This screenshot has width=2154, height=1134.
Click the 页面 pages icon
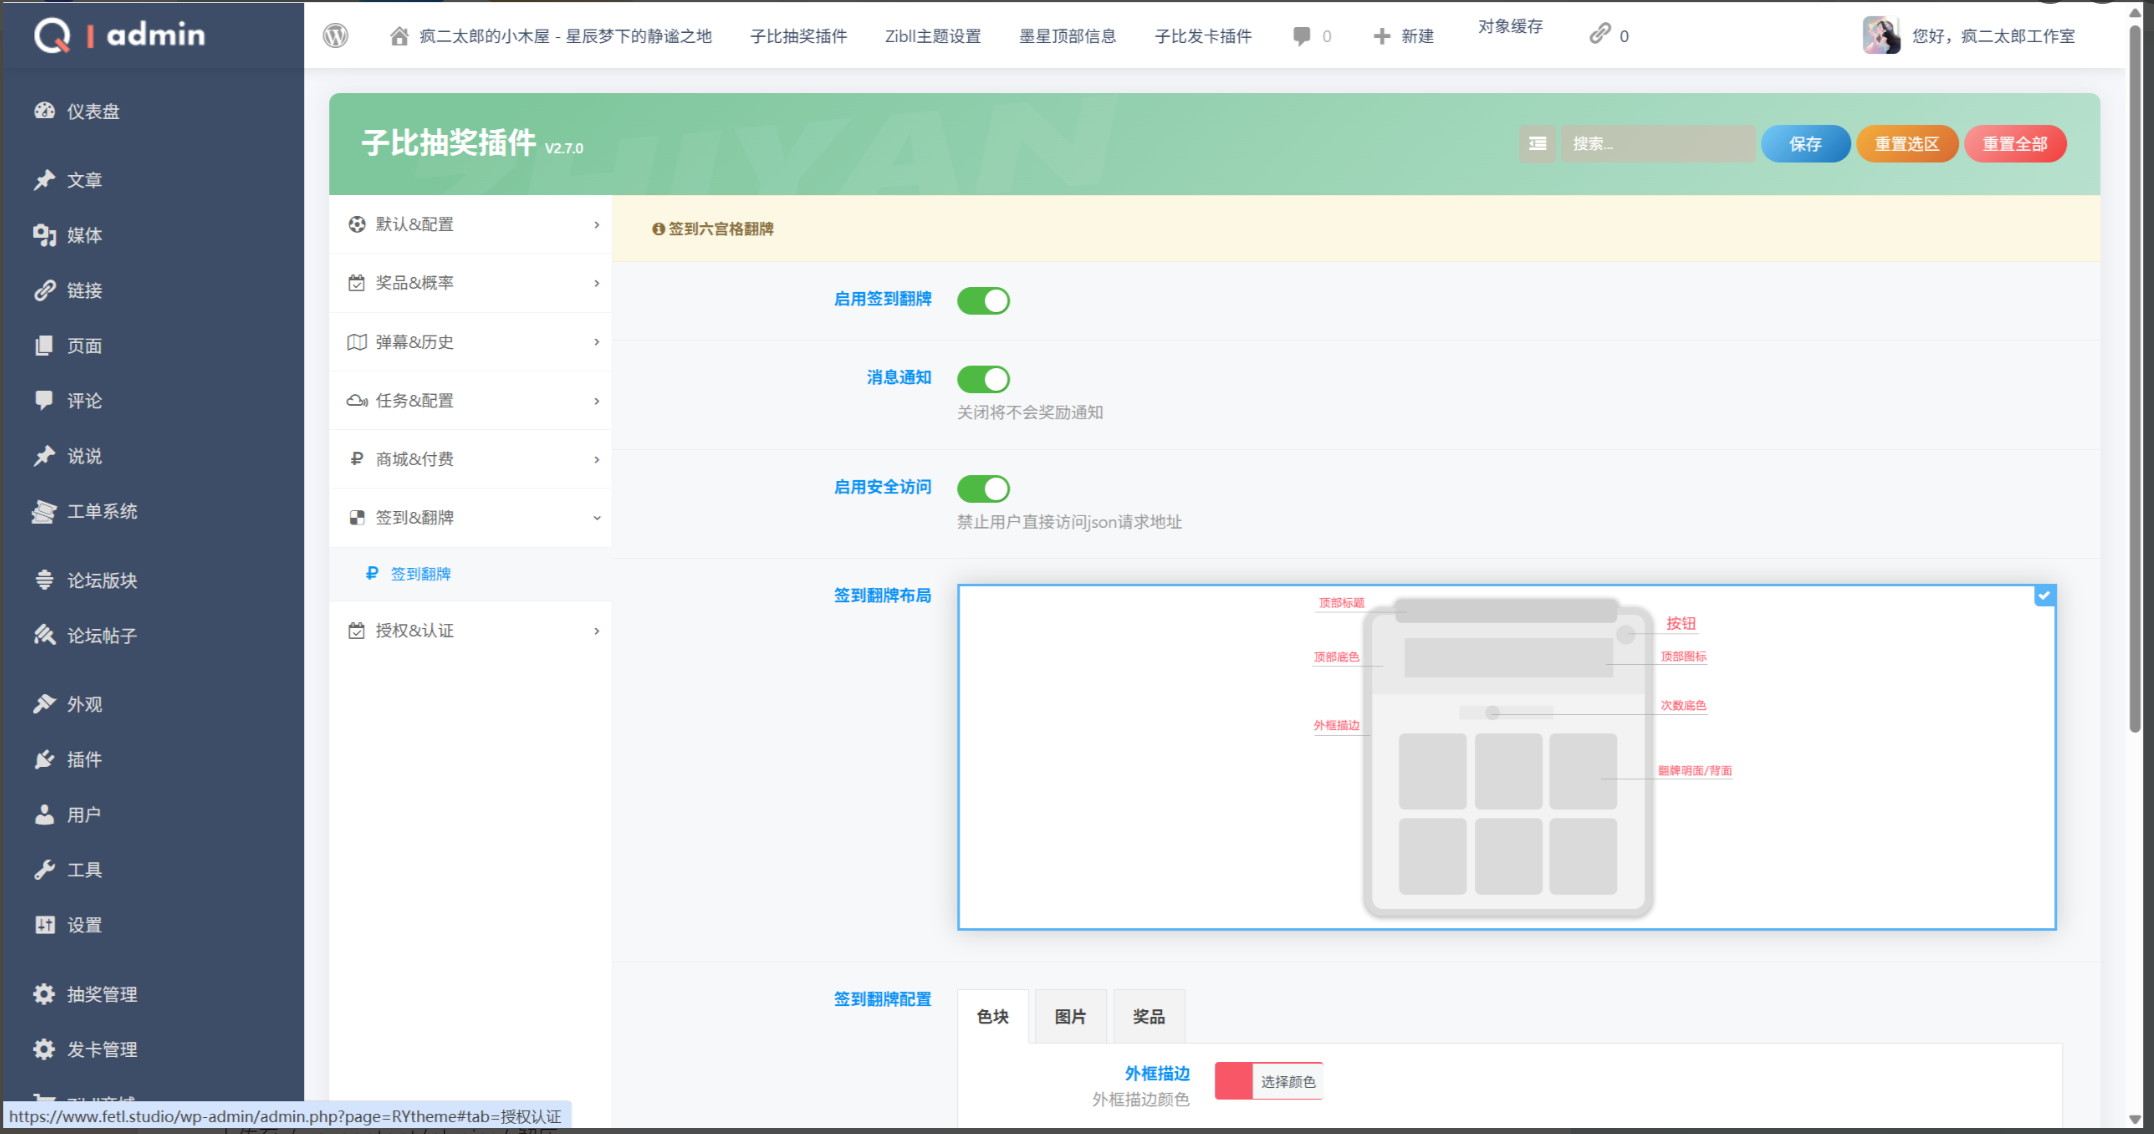45,345
